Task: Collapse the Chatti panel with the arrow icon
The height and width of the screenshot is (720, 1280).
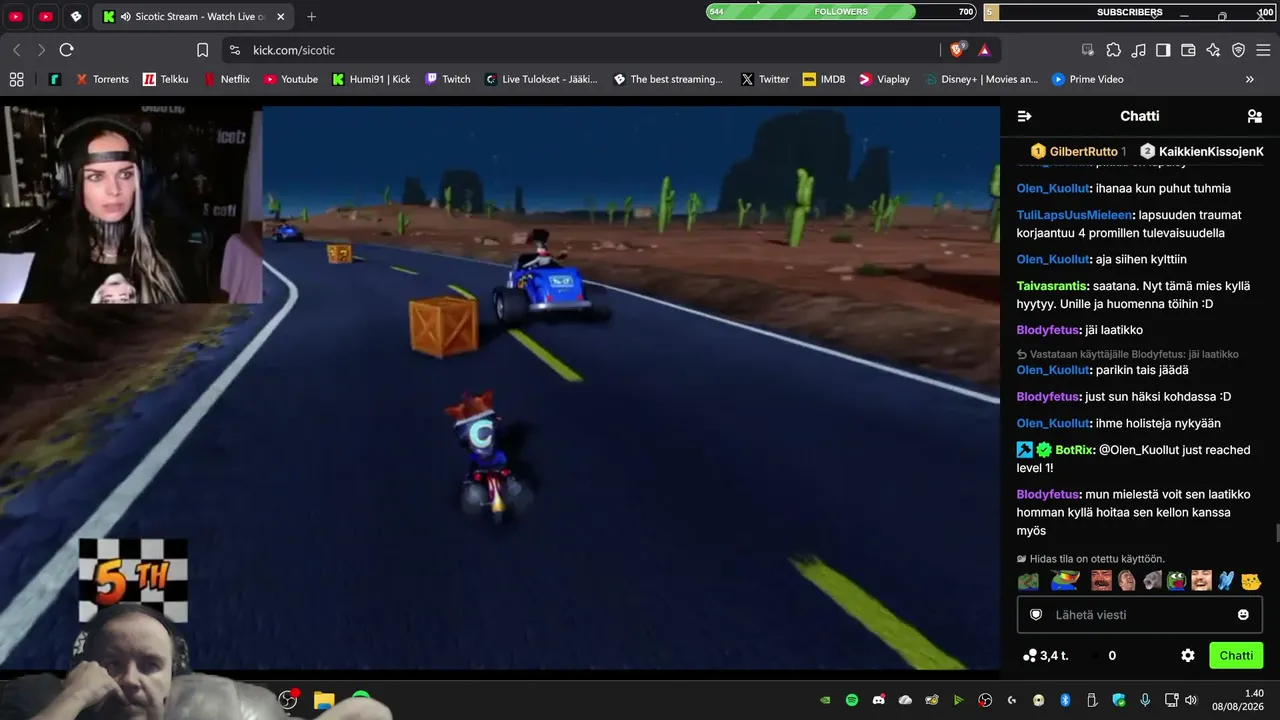Action: coord(1024,116)
